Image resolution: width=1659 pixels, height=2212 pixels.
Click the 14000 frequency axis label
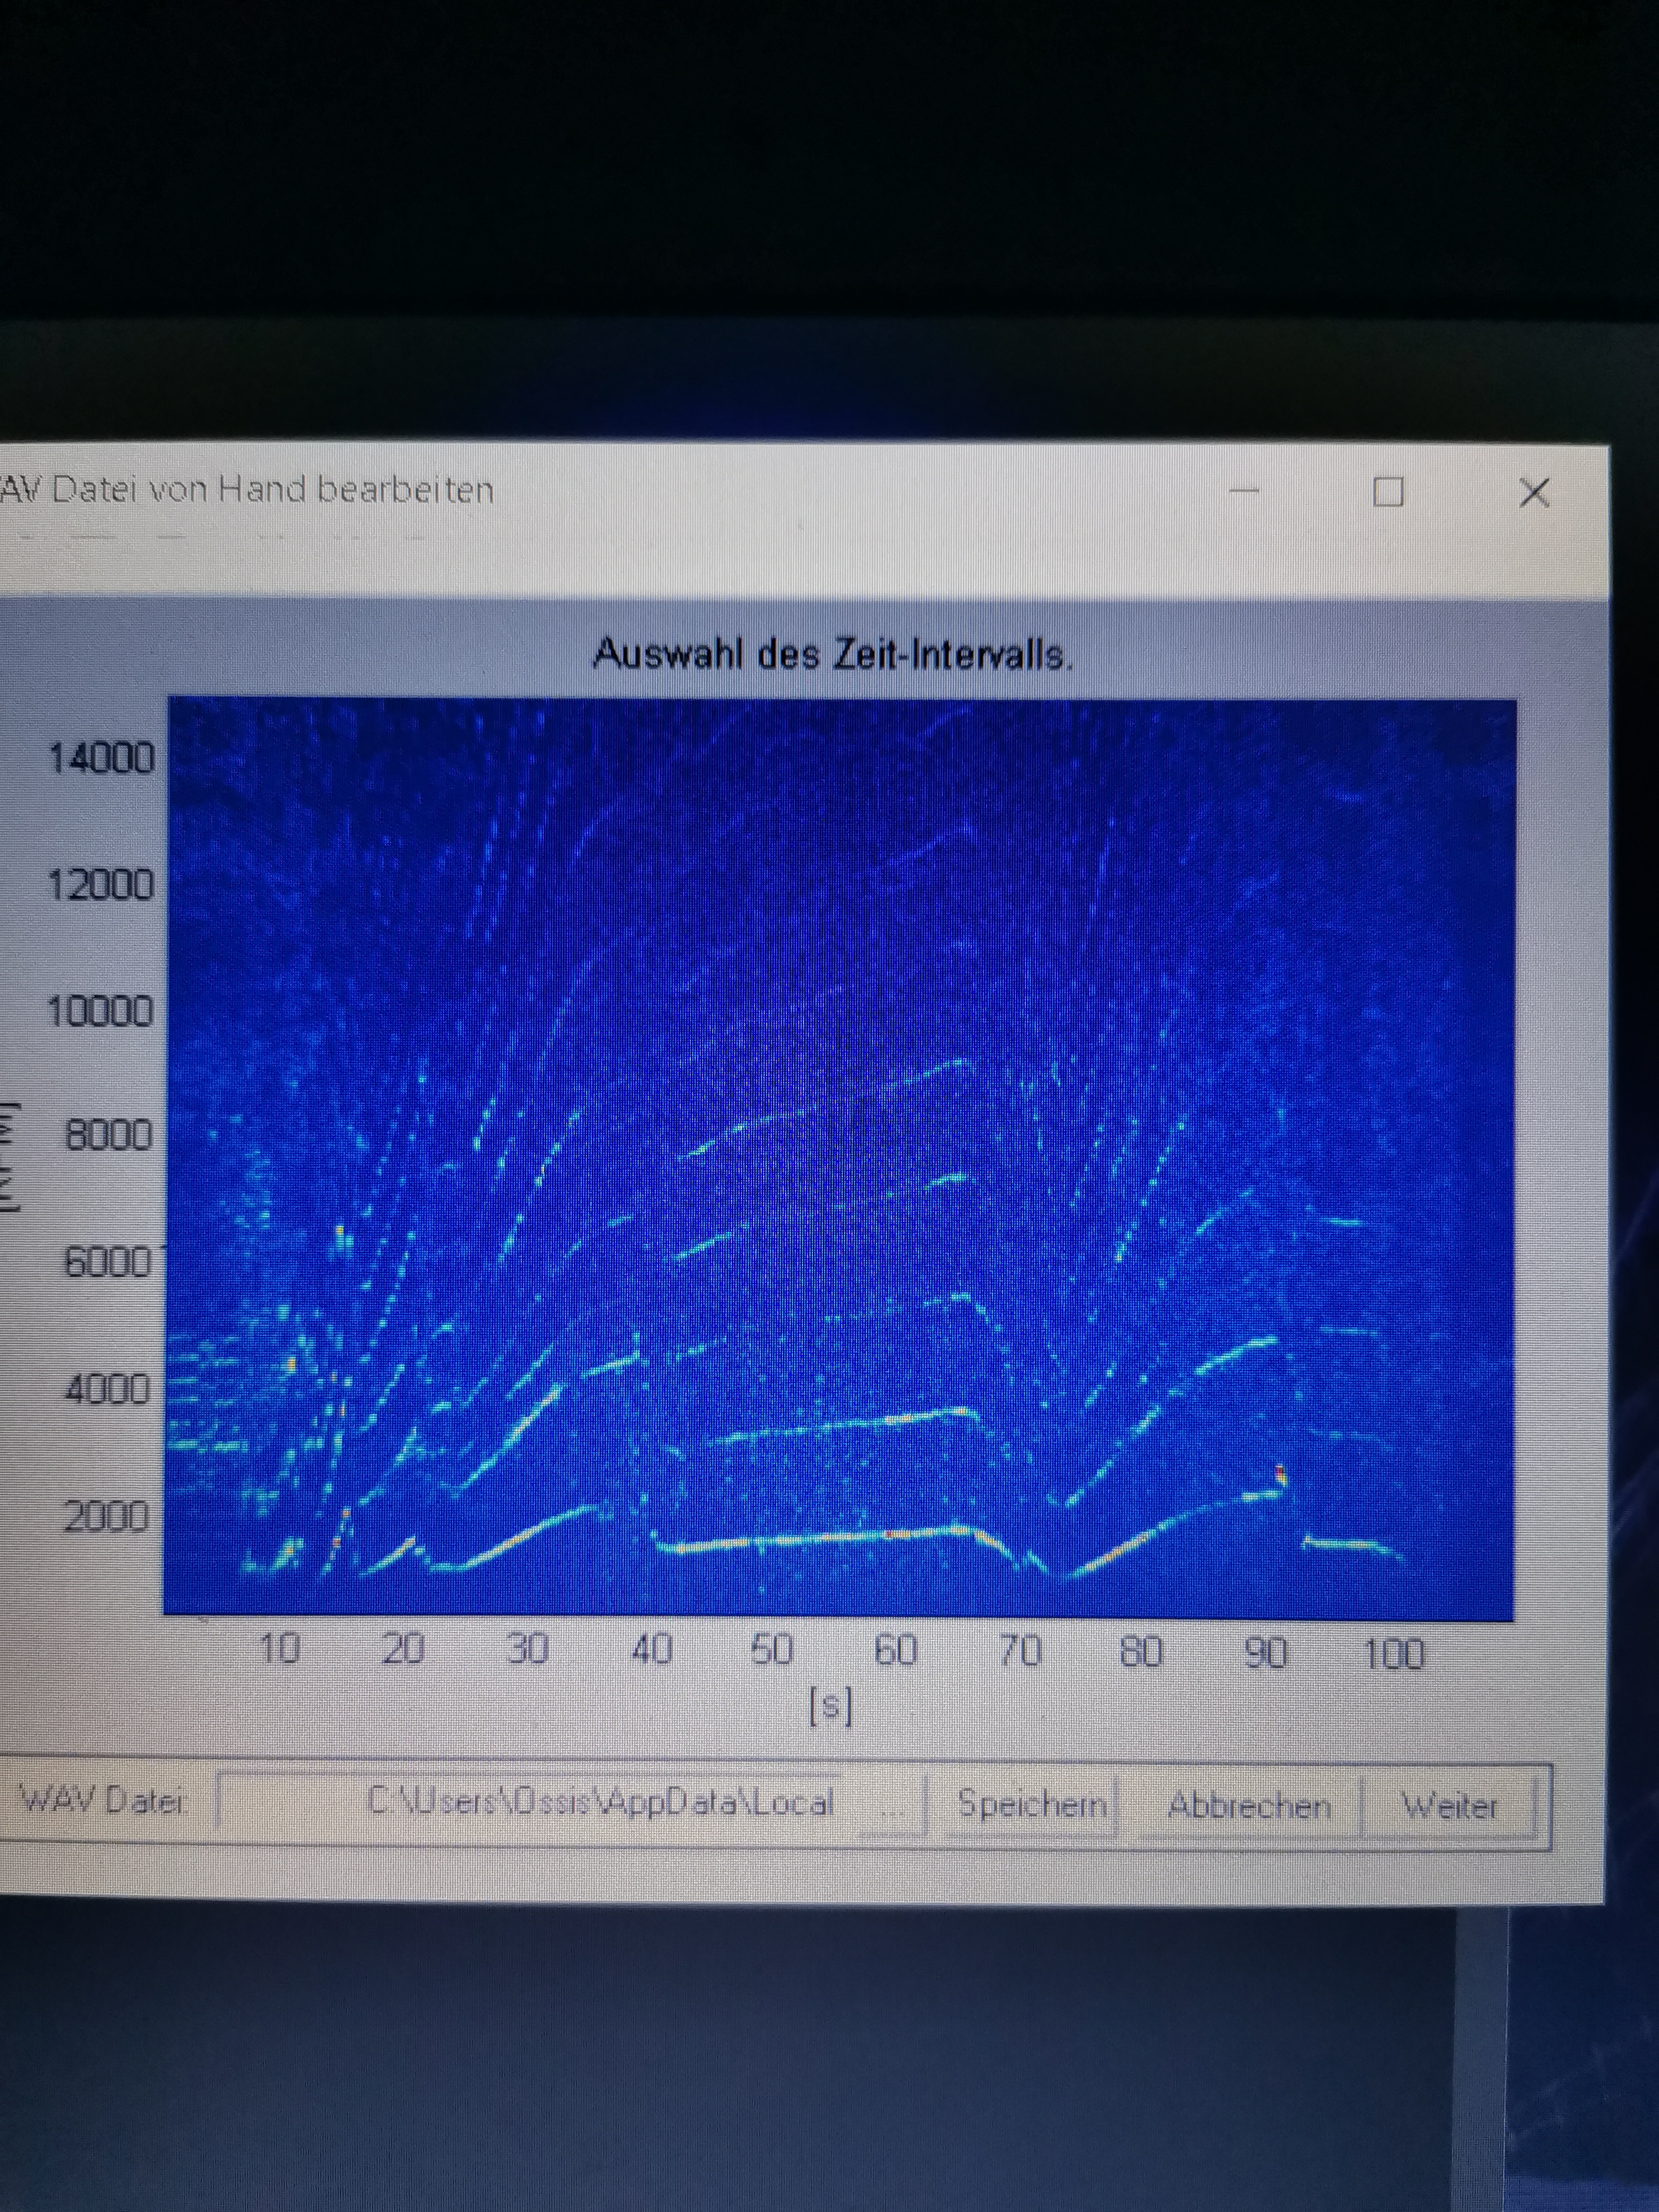pyautogui.click(x=102, y=758)
